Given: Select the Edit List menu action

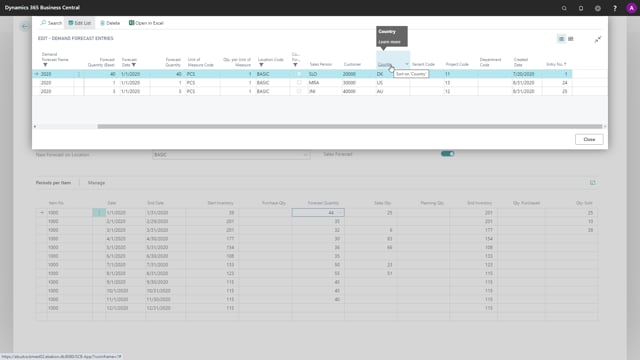Looking at the screenshot, I should coord(80,23).
